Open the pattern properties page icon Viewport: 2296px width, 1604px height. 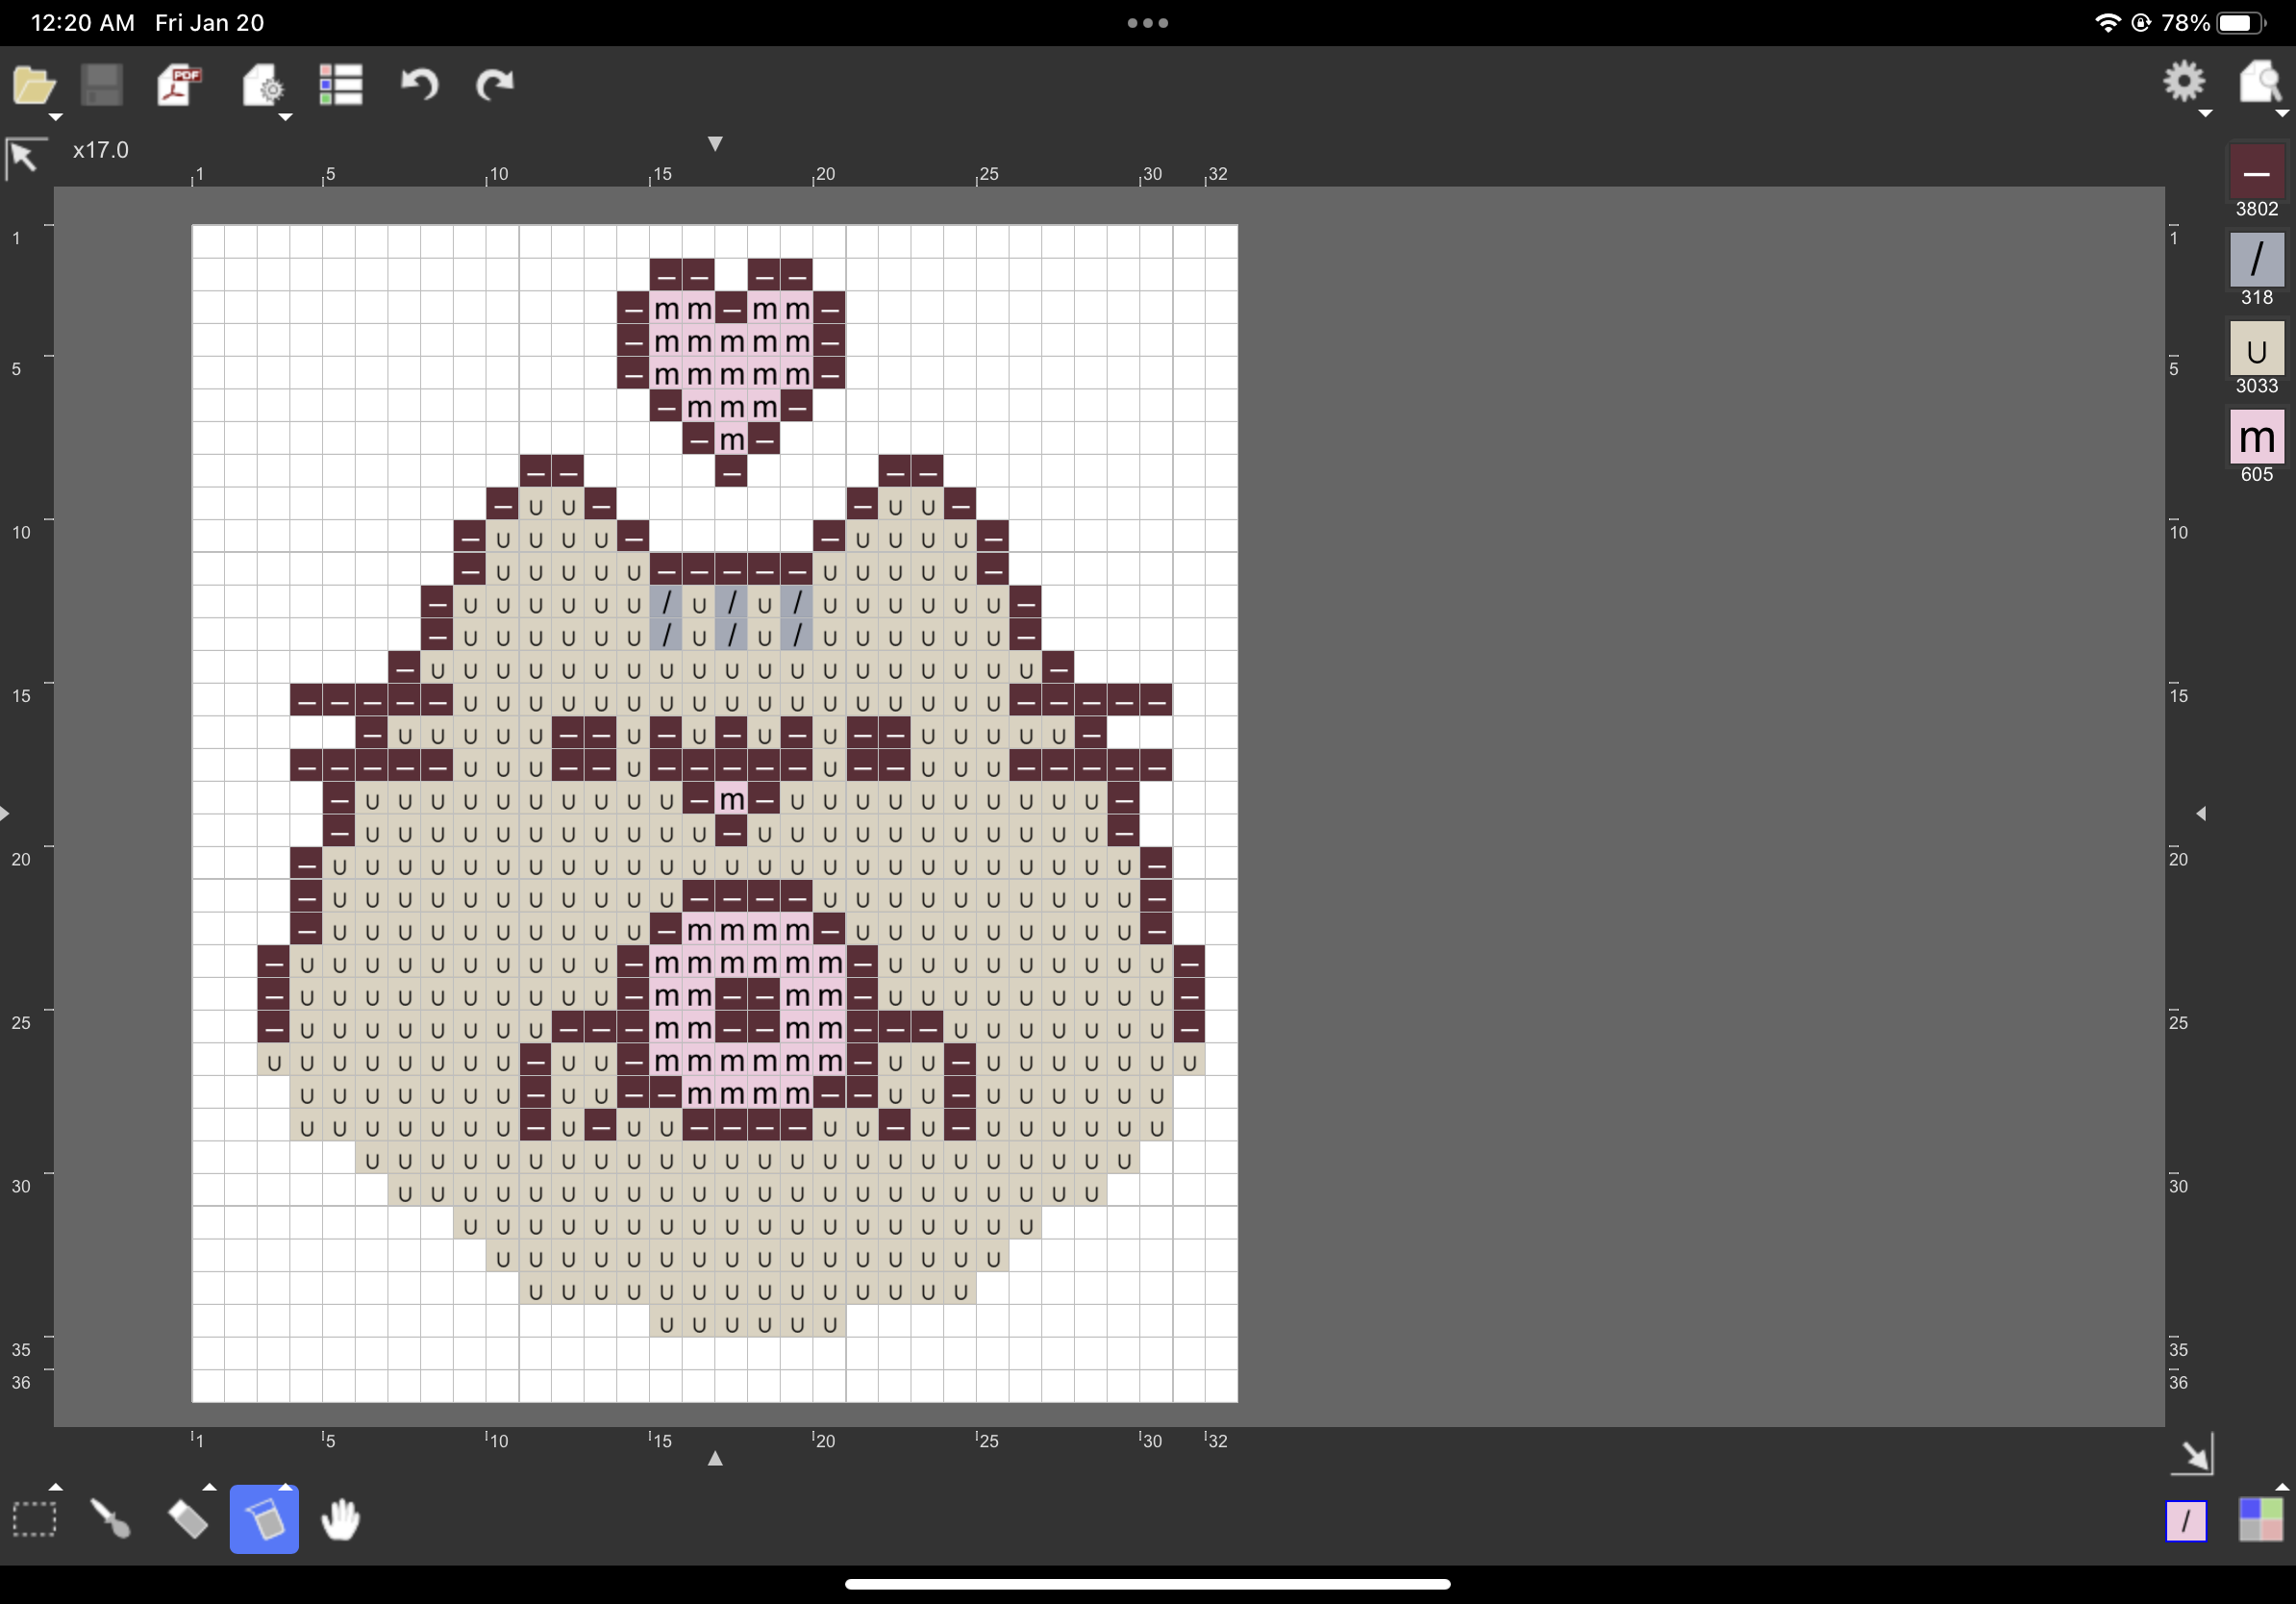pos(262,85)
